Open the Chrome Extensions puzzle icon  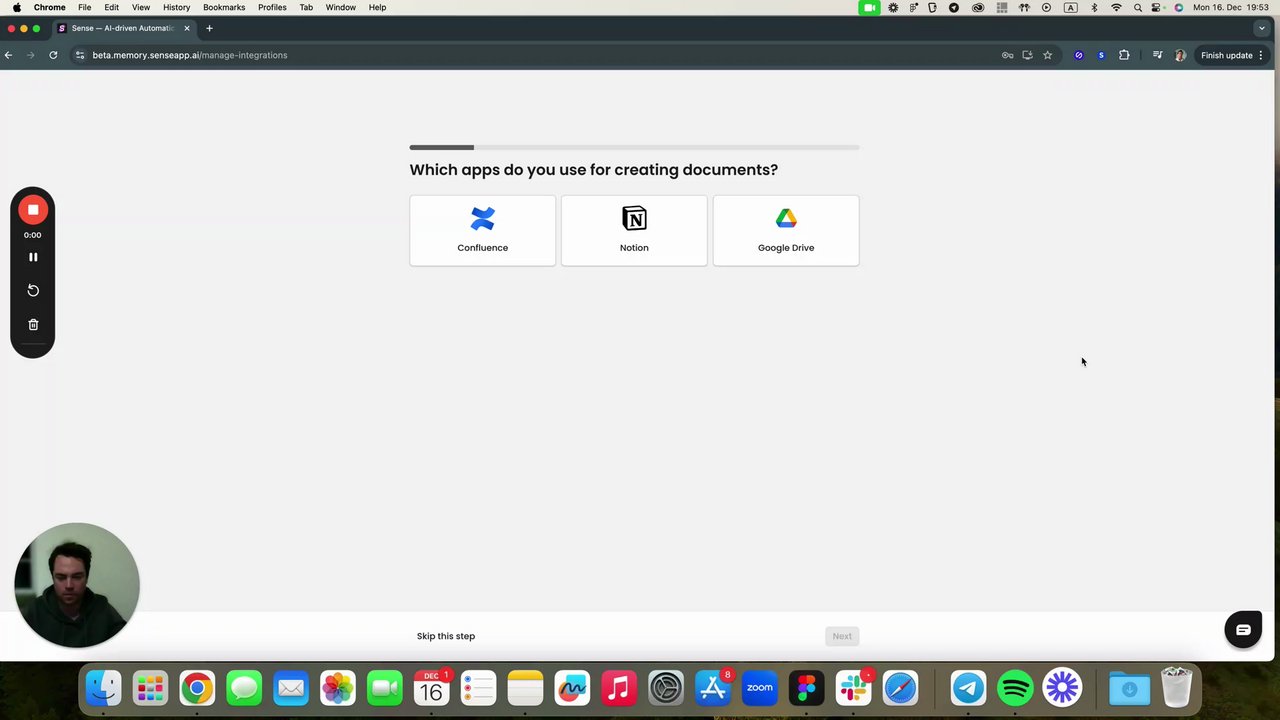(x=1124, y=55)
